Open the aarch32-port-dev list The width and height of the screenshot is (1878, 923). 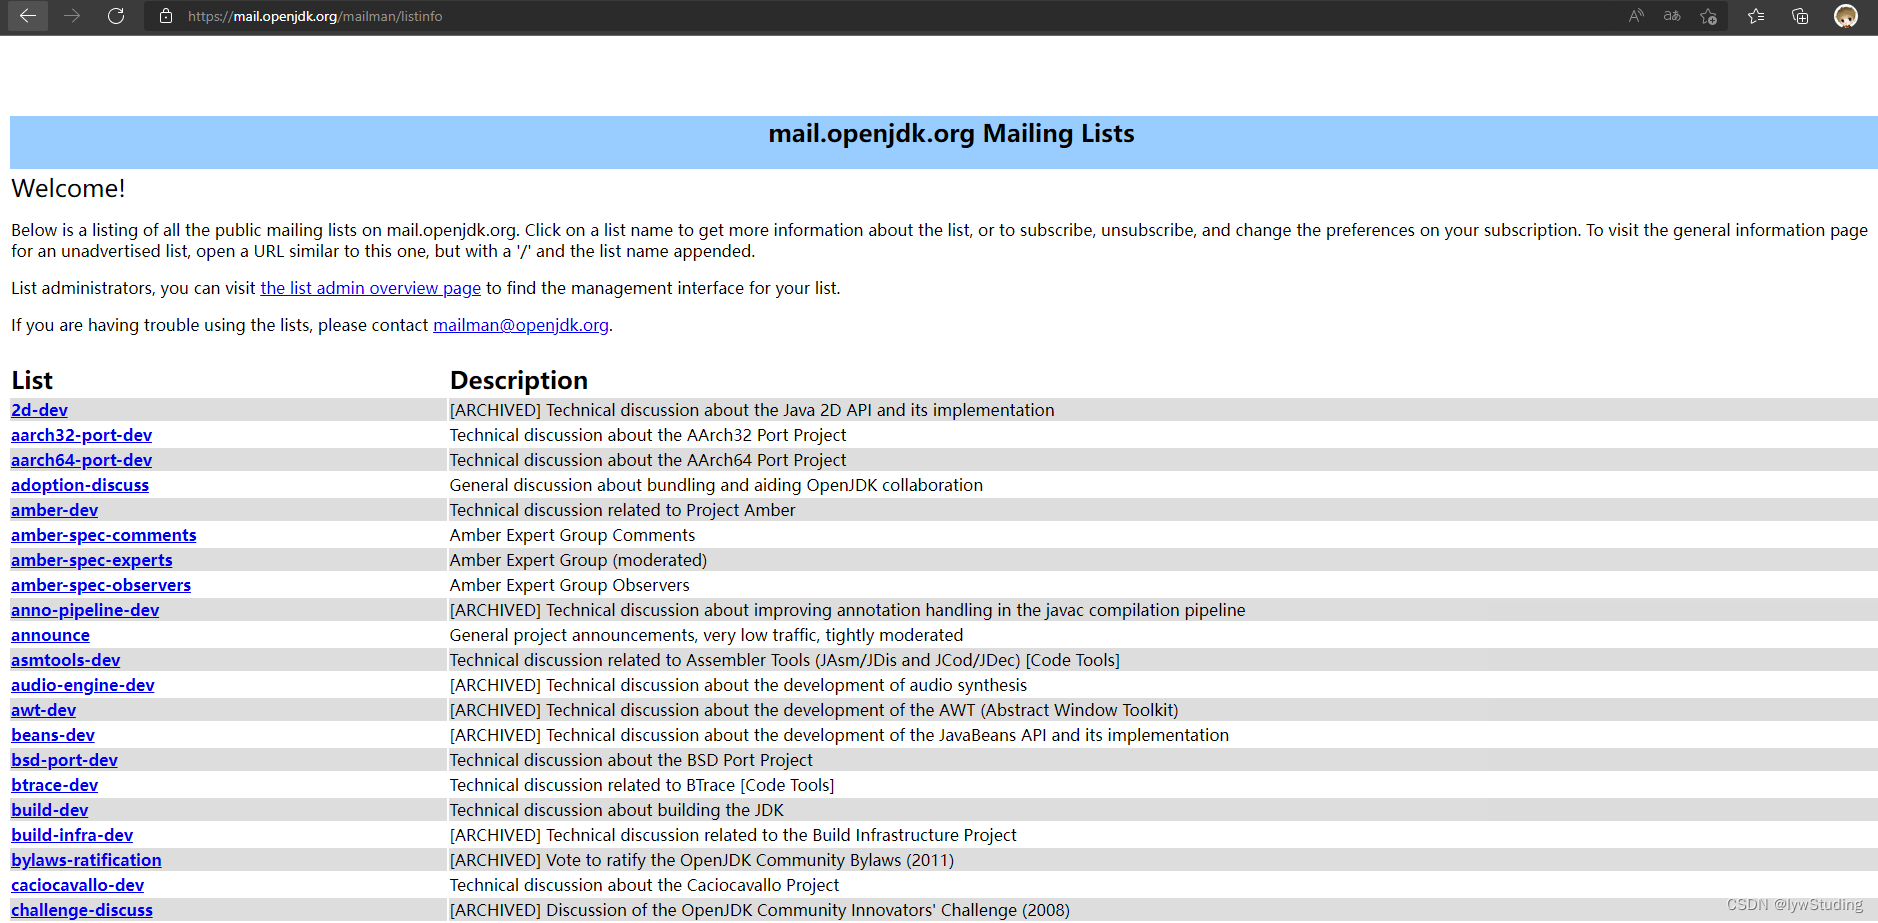[81, 435]
